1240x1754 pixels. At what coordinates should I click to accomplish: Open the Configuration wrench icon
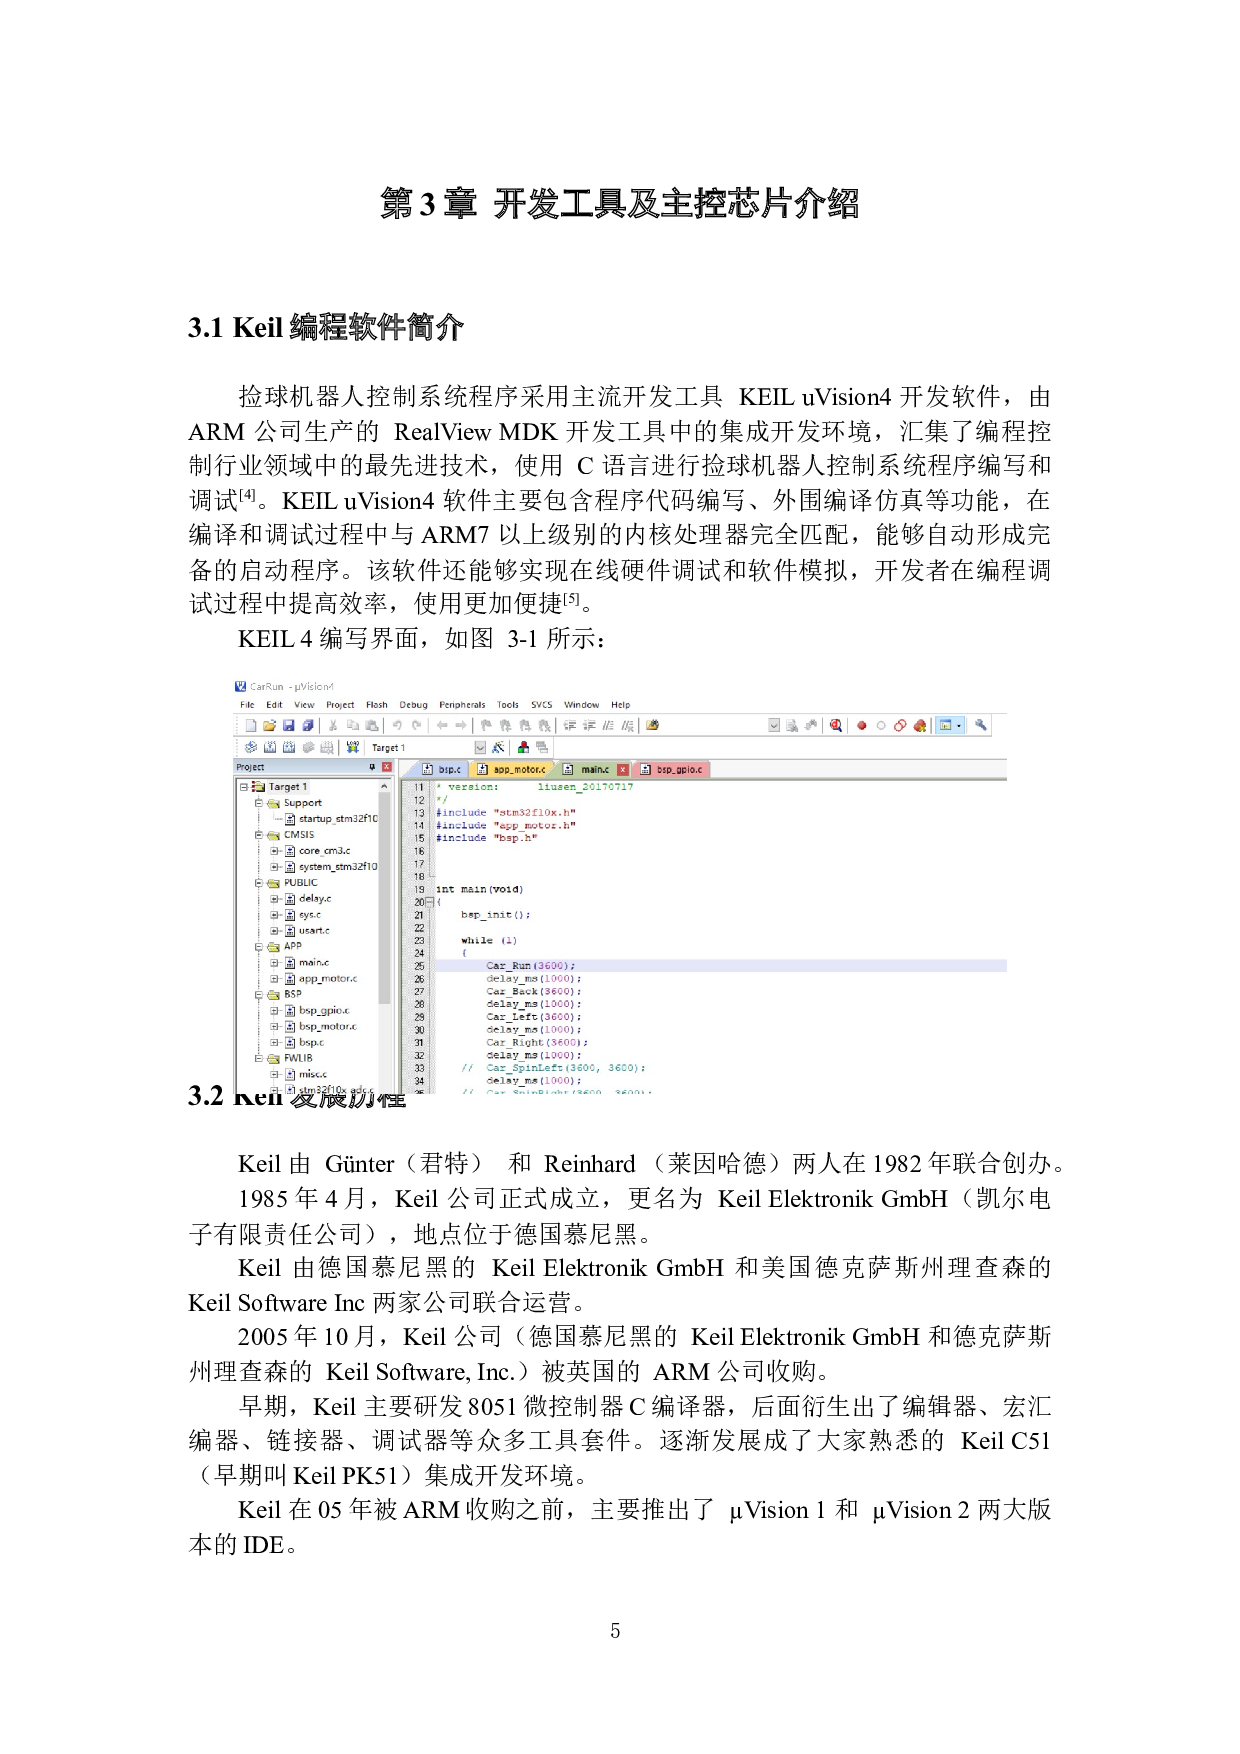(981, 726)
